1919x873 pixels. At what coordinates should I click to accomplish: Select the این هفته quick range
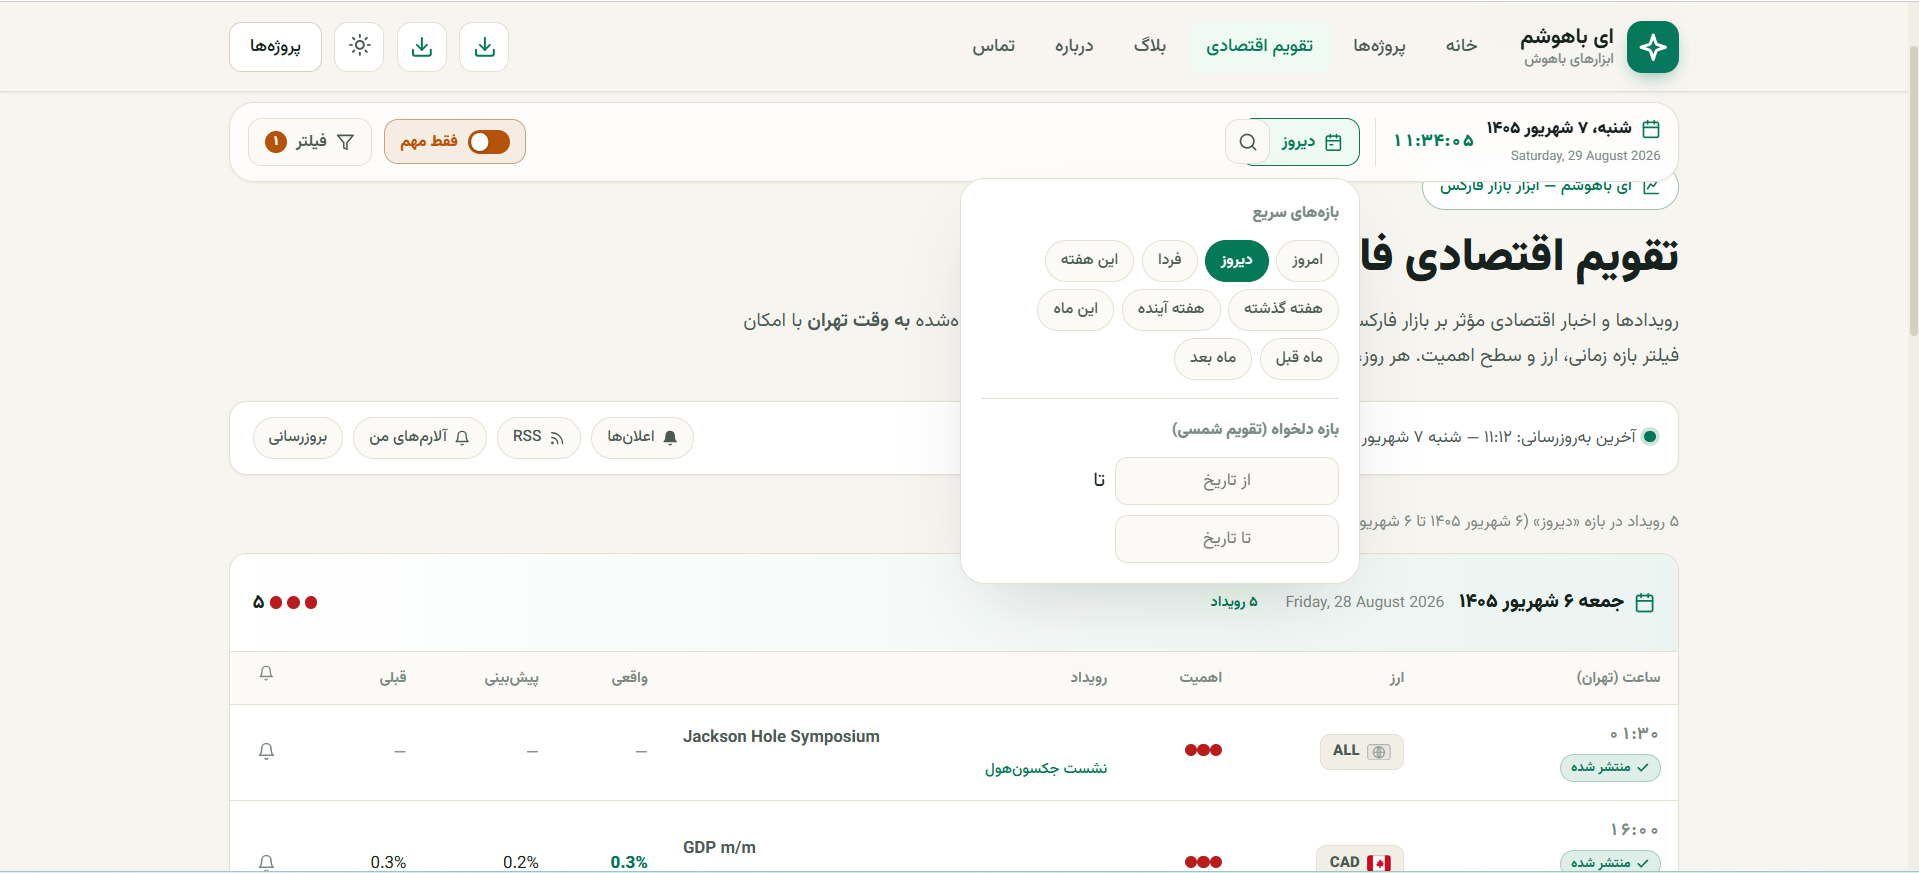(x=1089, y=260)
